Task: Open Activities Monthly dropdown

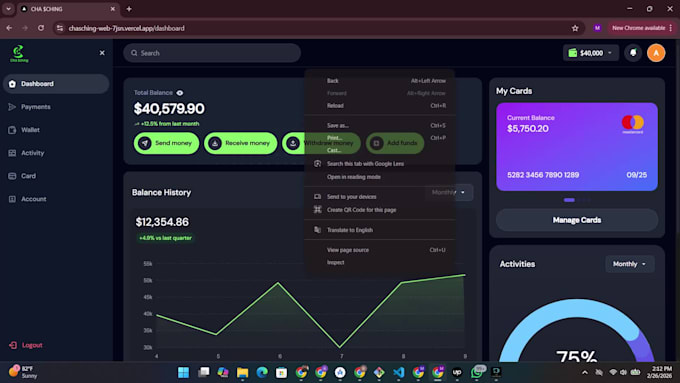Action: tap(629, 264)
